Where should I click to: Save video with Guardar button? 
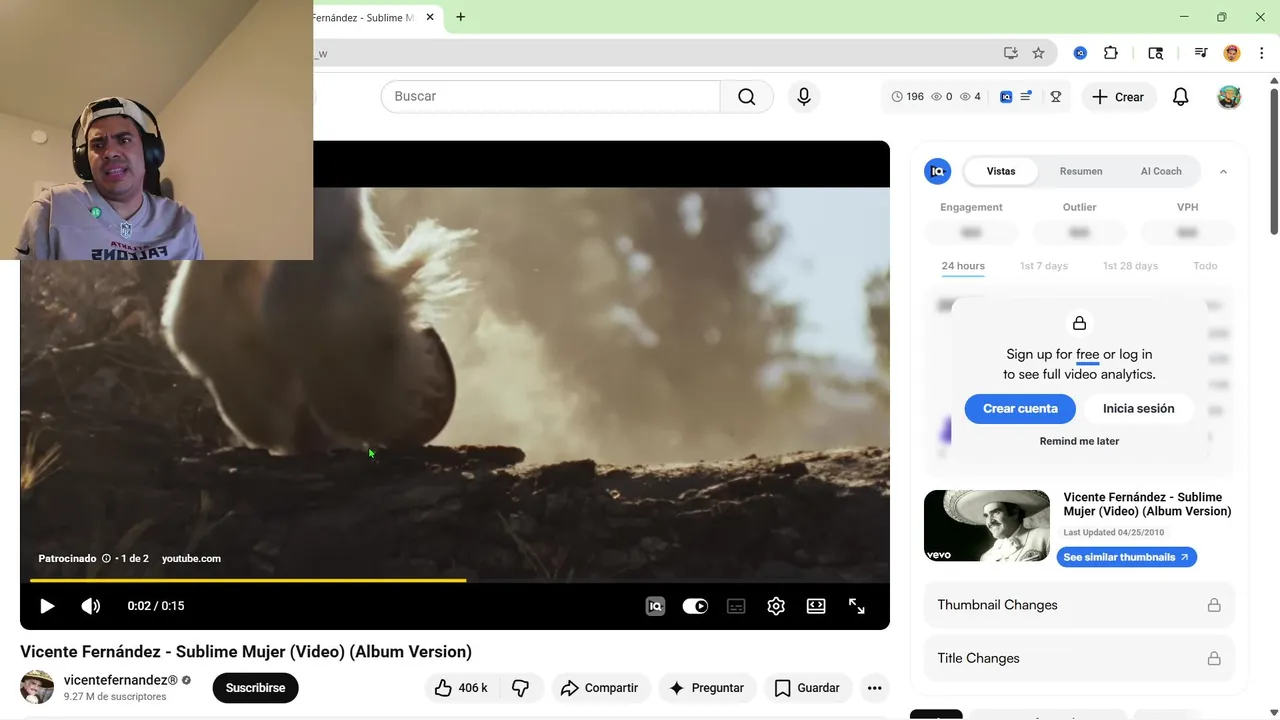(807, 688)
